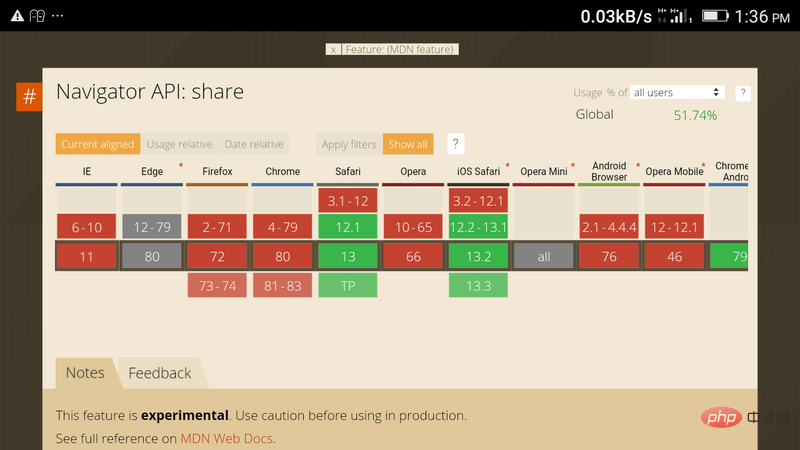Viewport: 800px width, 450px height.
Task: Switch to Date relative view
Action: [254, 144]
